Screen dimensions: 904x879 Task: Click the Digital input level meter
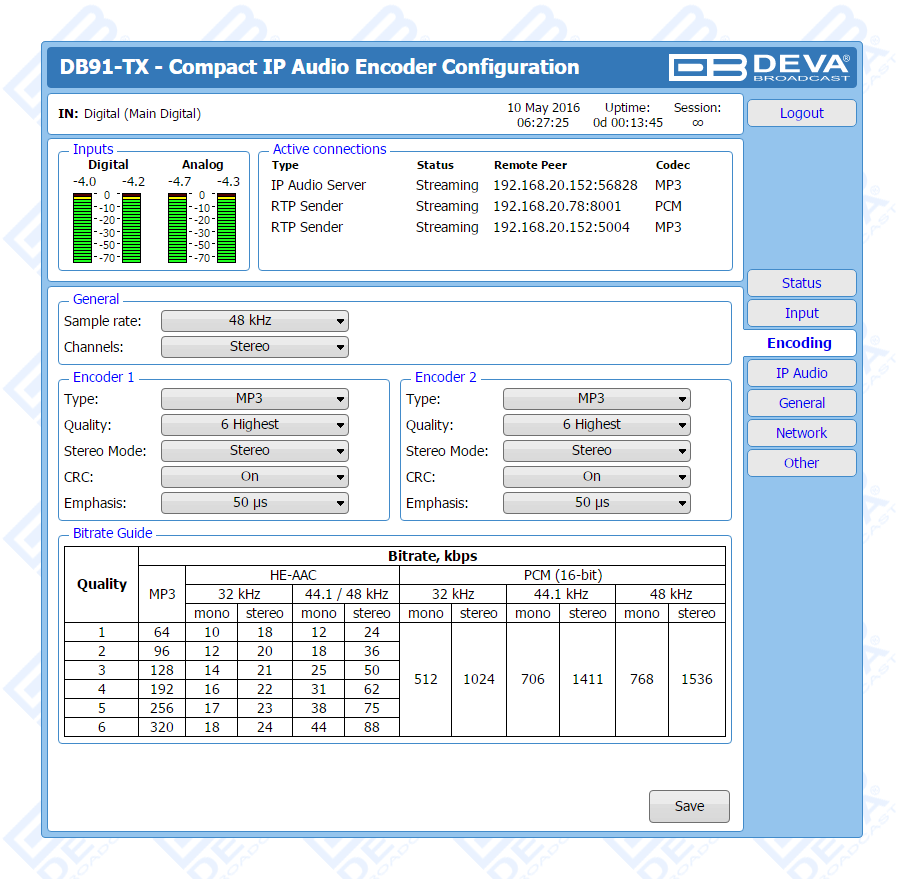tap(108, 226)
